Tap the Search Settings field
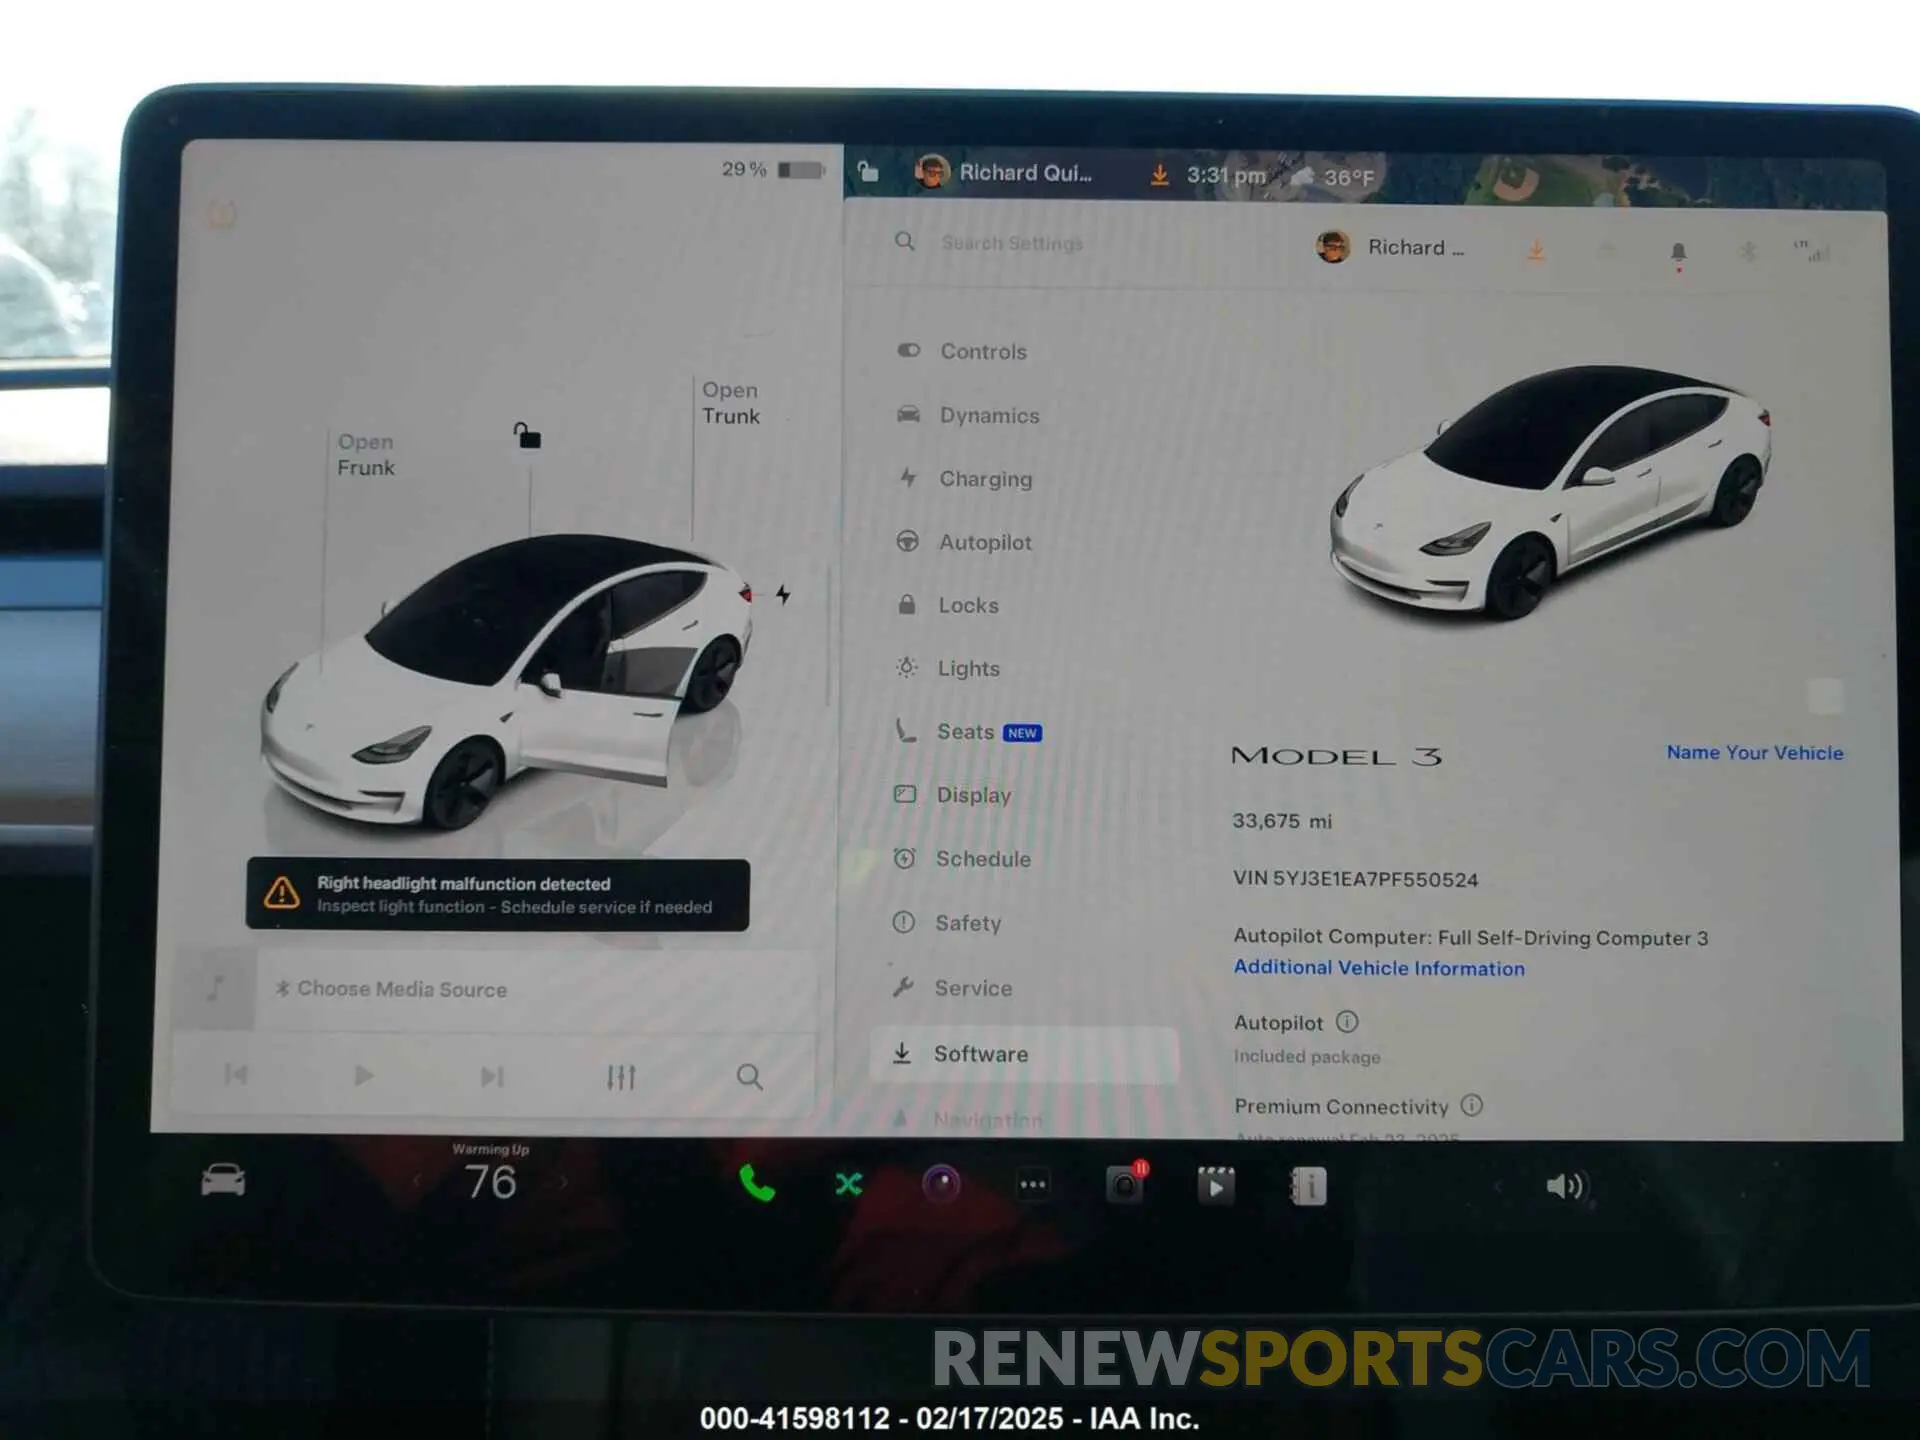Image resolution: width=1920 pixels, height=1440 pixels. pyautogui.click(x=1012, y=243)
